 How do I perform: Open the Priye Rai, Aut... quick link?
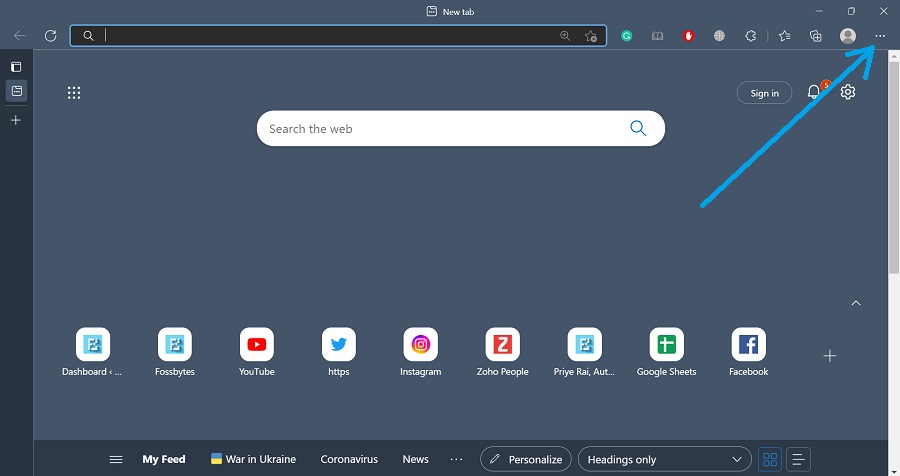(584, 352)
